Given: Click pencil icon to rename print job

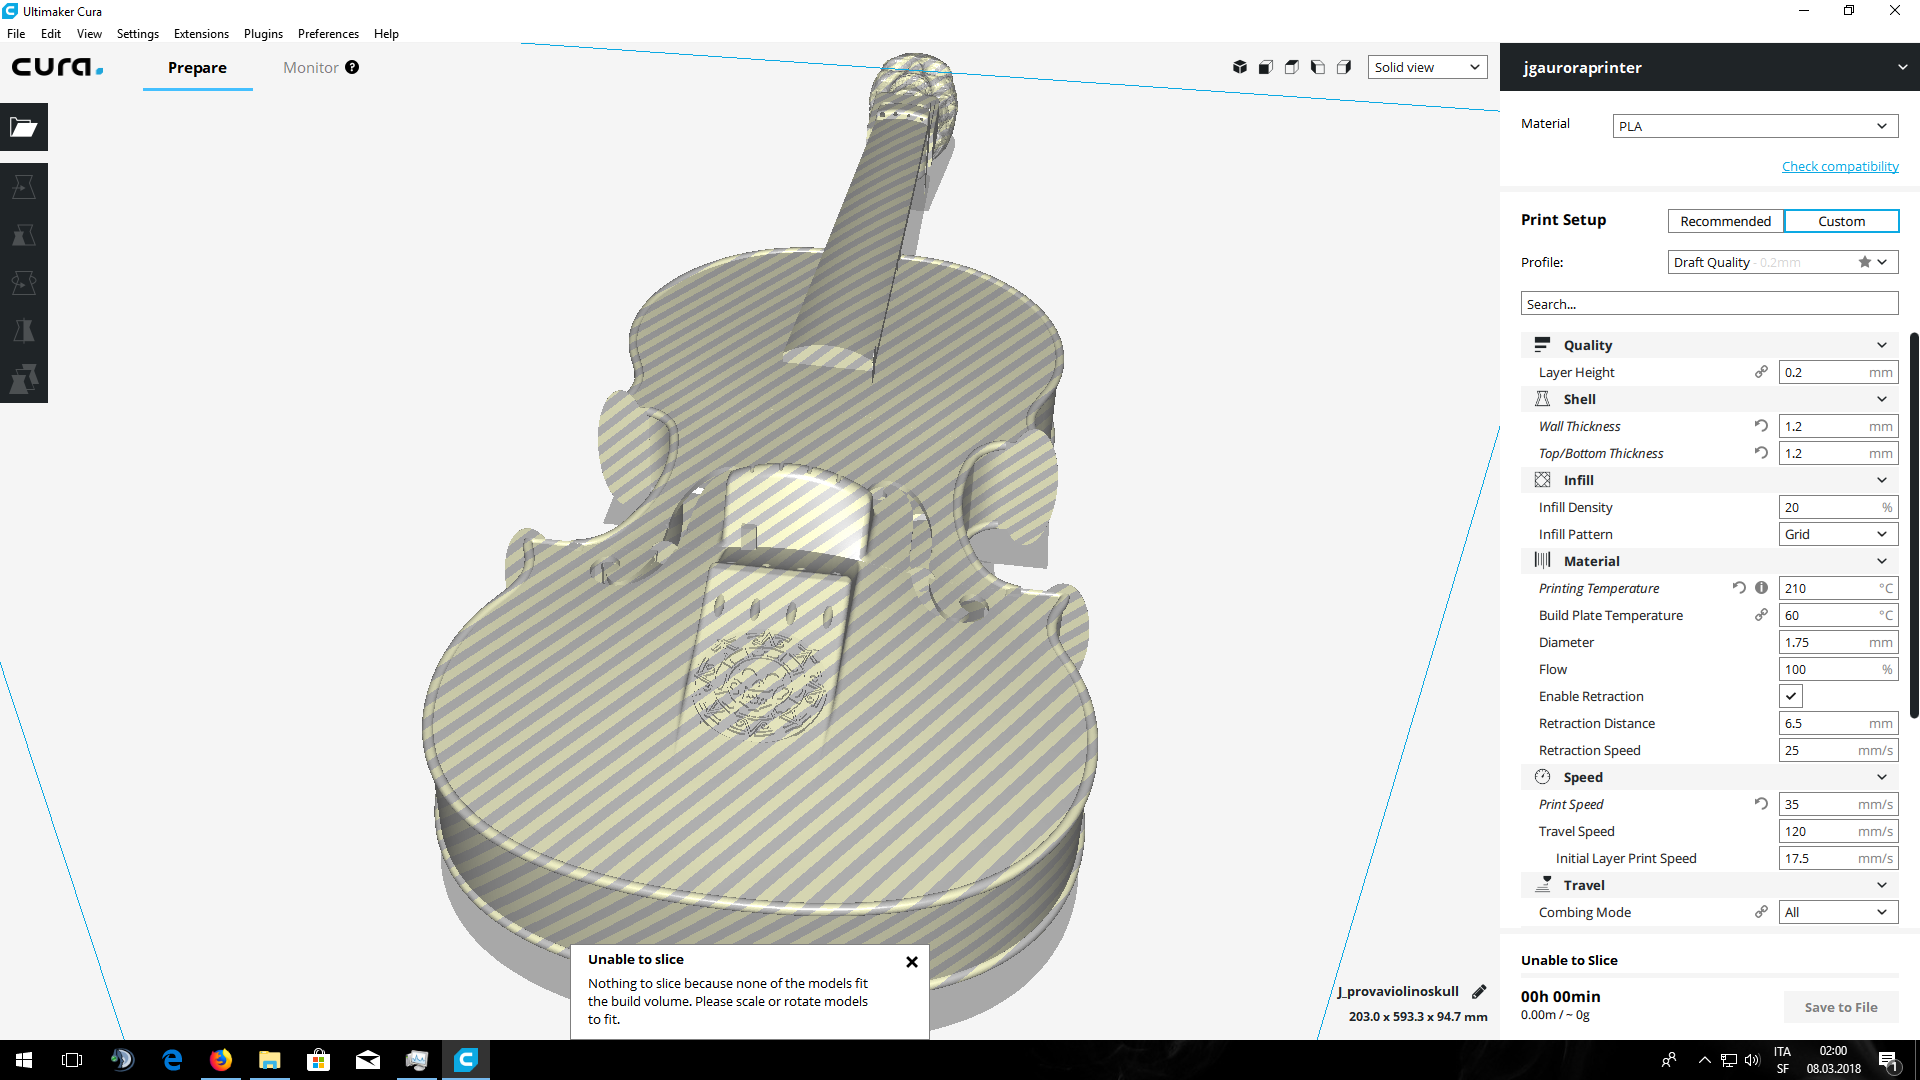Looking at the screenshot, I should pyautogui.click(x=1479, y=991).
